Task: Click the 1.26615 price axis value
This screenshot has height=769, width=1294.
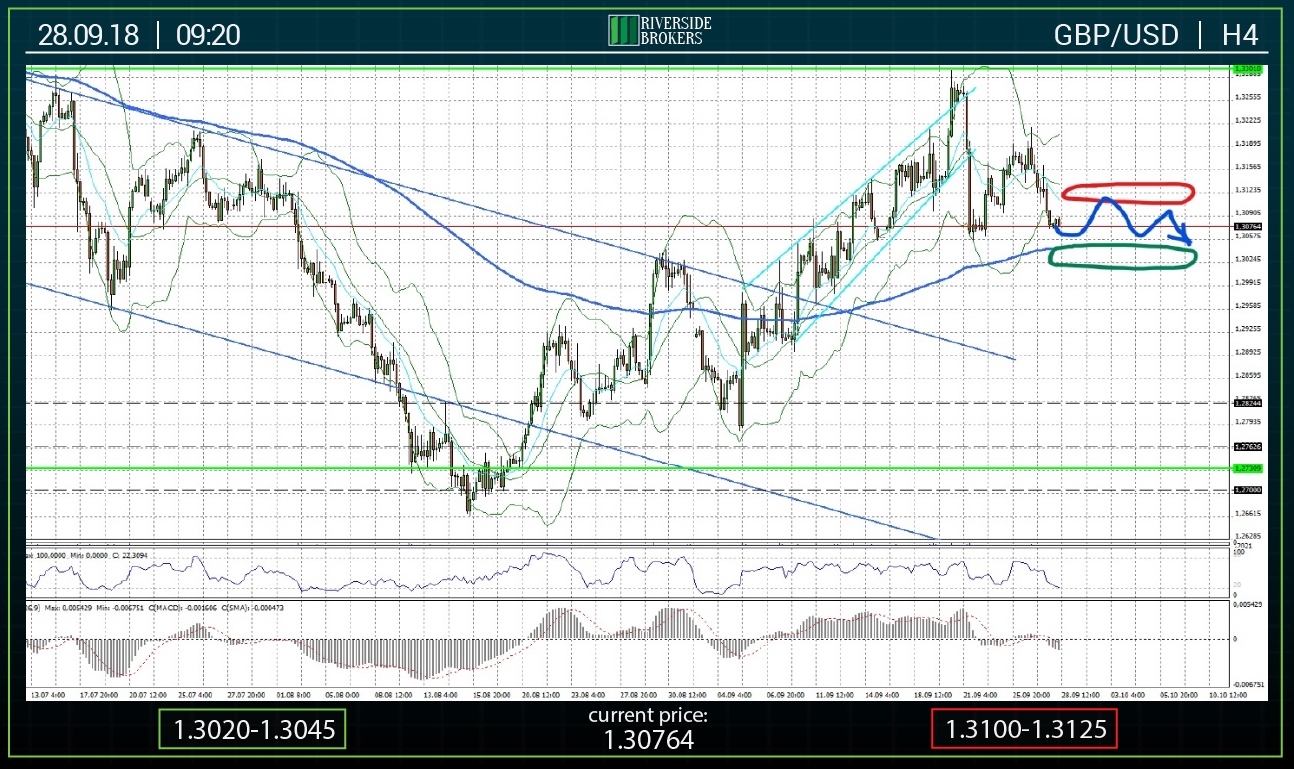Action: pos(1248,513)
